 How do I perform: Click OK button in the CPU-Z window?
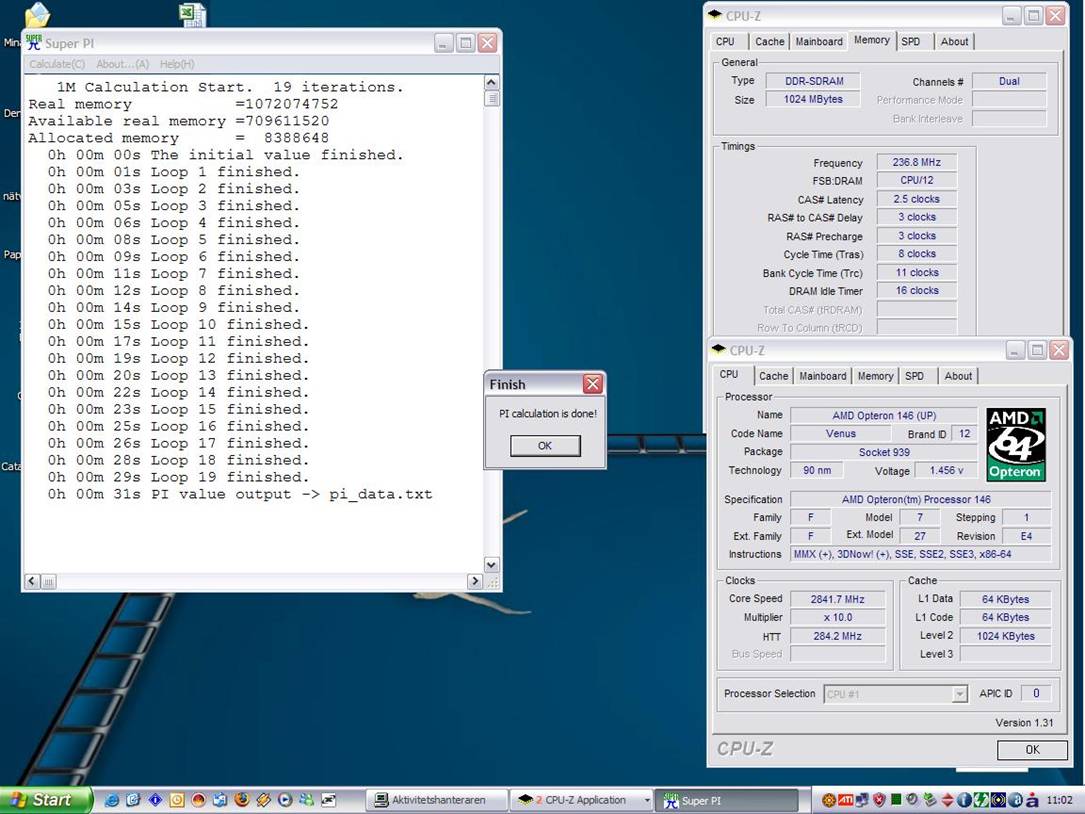coord(1032,750)
